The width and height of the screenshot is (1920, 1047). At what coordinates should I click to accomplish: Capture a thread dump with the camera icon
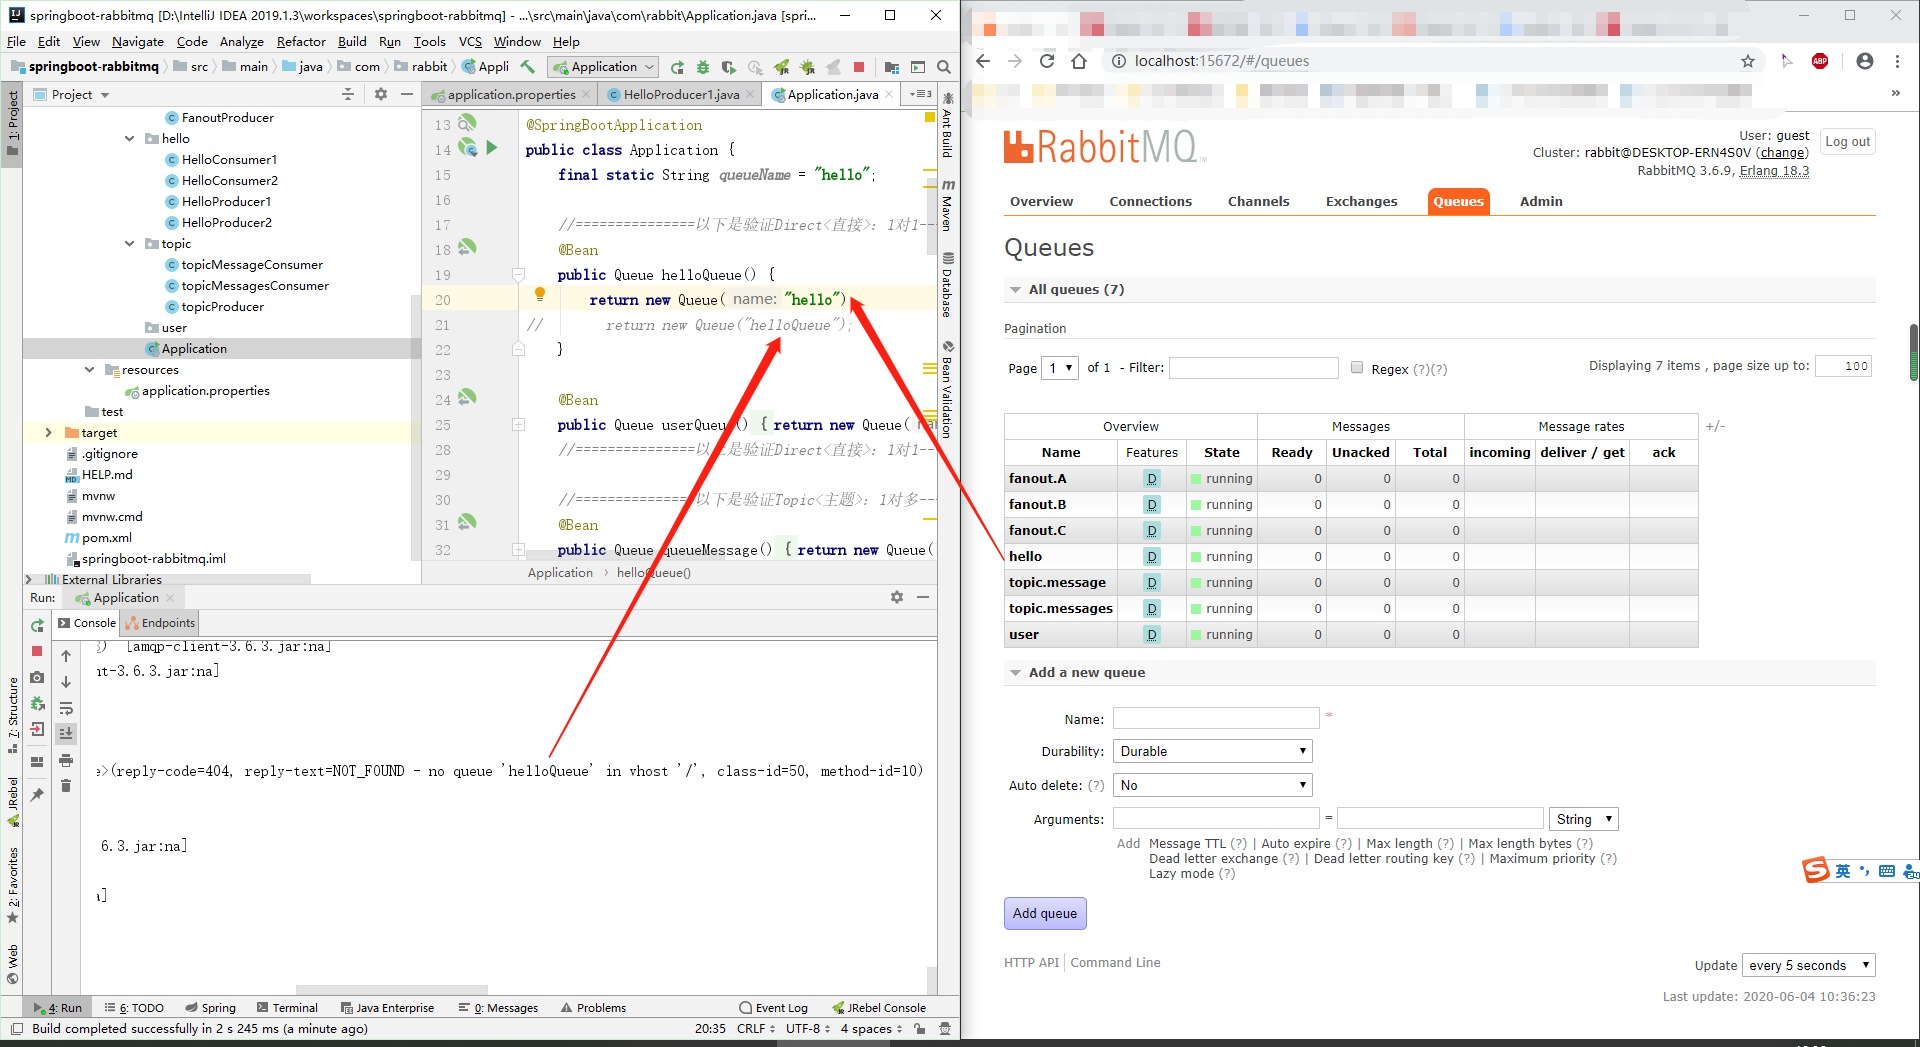tap(37, 677)
